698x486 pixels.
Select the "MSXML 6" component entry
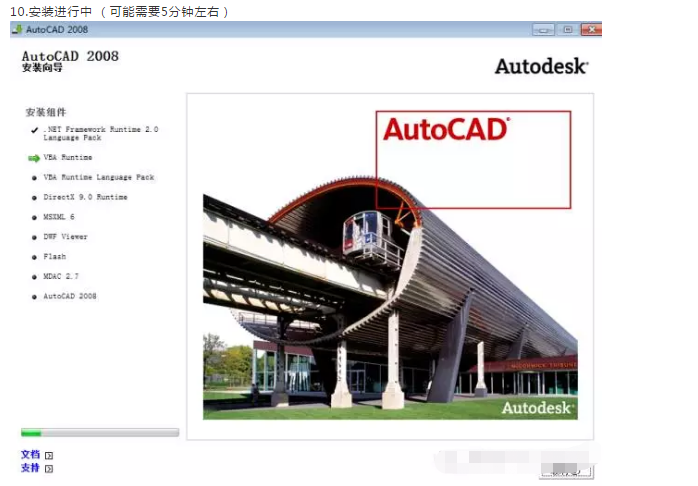coord(59,217)
